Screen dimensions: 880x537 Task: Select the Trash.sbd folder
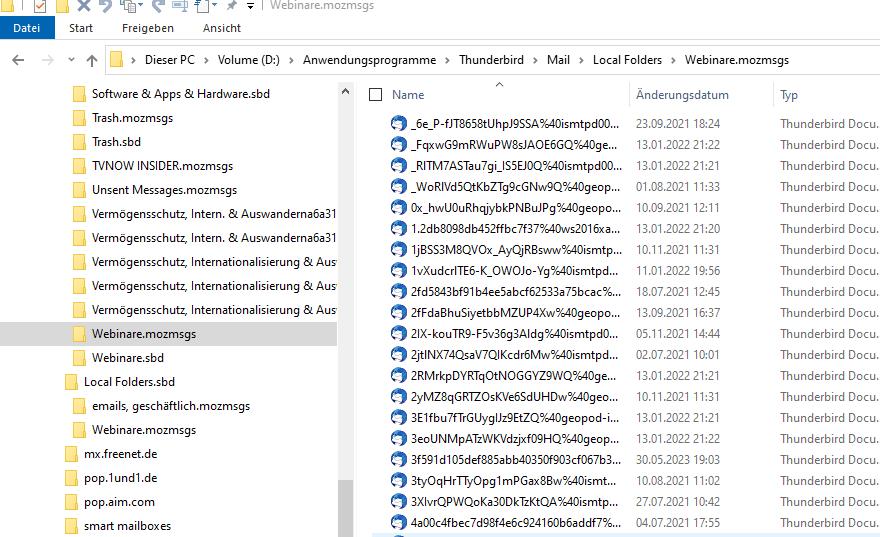[x=116, y=142]
